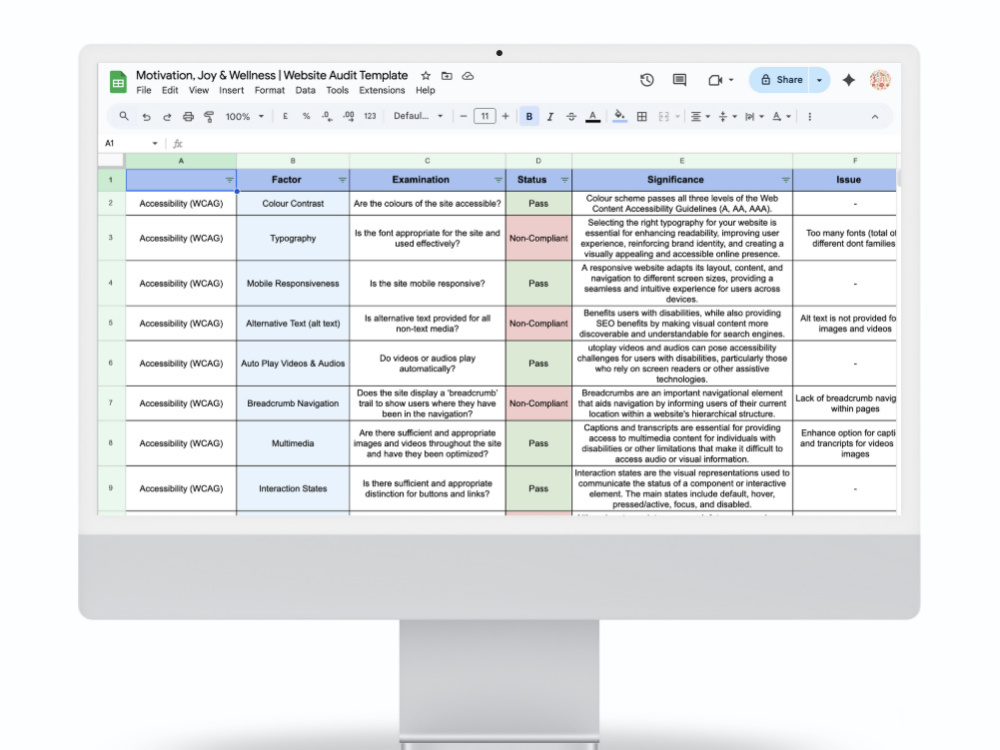Format as percent

[306, 116]
